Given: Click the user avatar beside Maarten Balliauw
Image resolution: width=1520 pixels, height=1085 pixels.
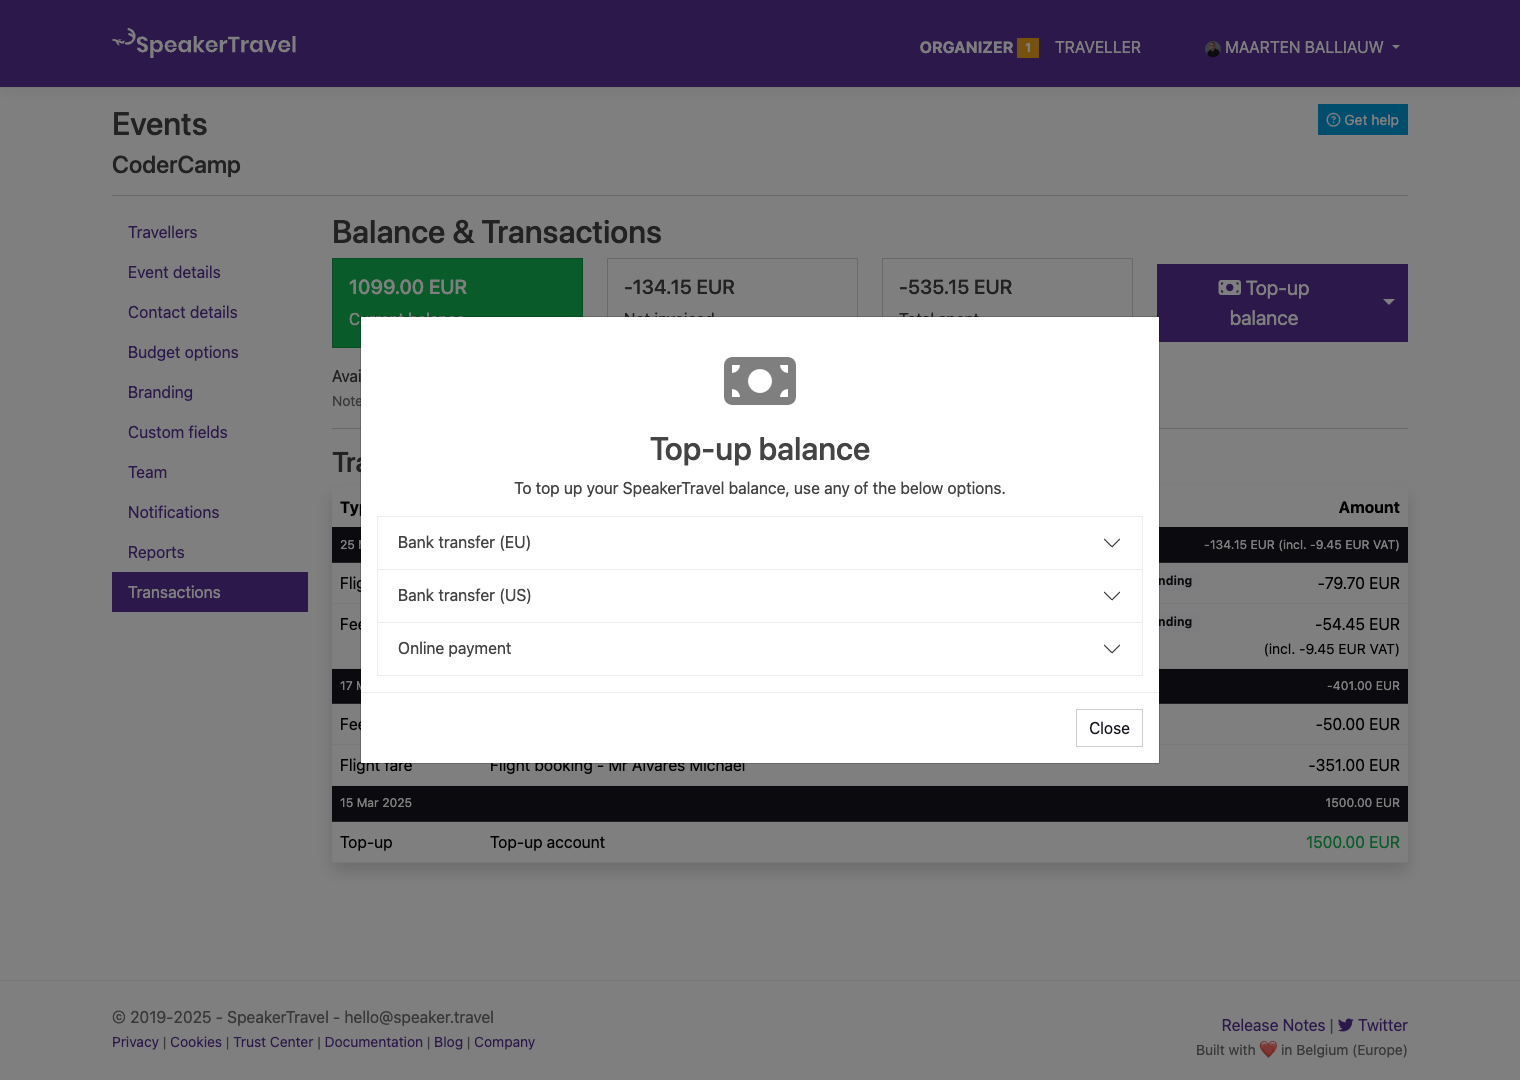Looking at the screenshot, I should click(x=1212, y=48).
